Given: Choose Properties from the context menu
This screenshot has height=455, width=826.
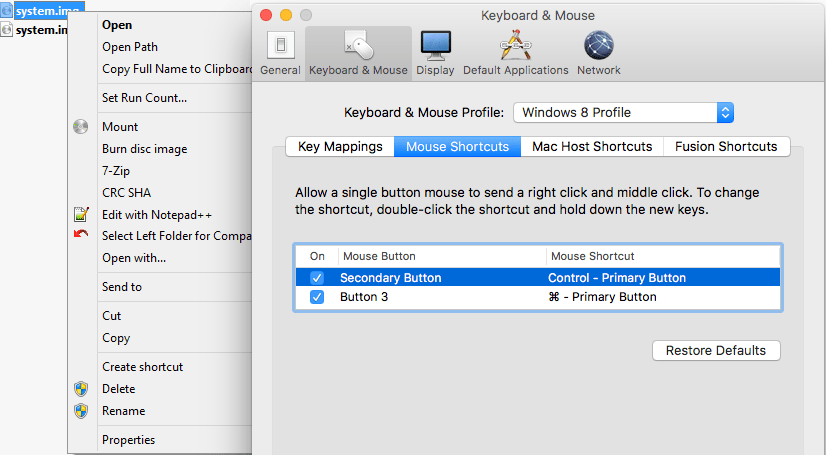Looking at the screenshot, I should pos(128,440).
